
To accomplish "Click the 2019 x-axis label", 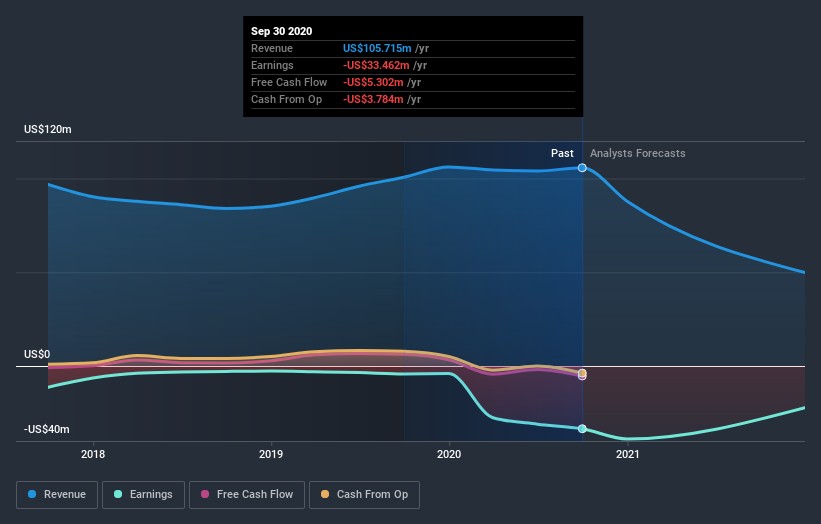I will [271, 454].
